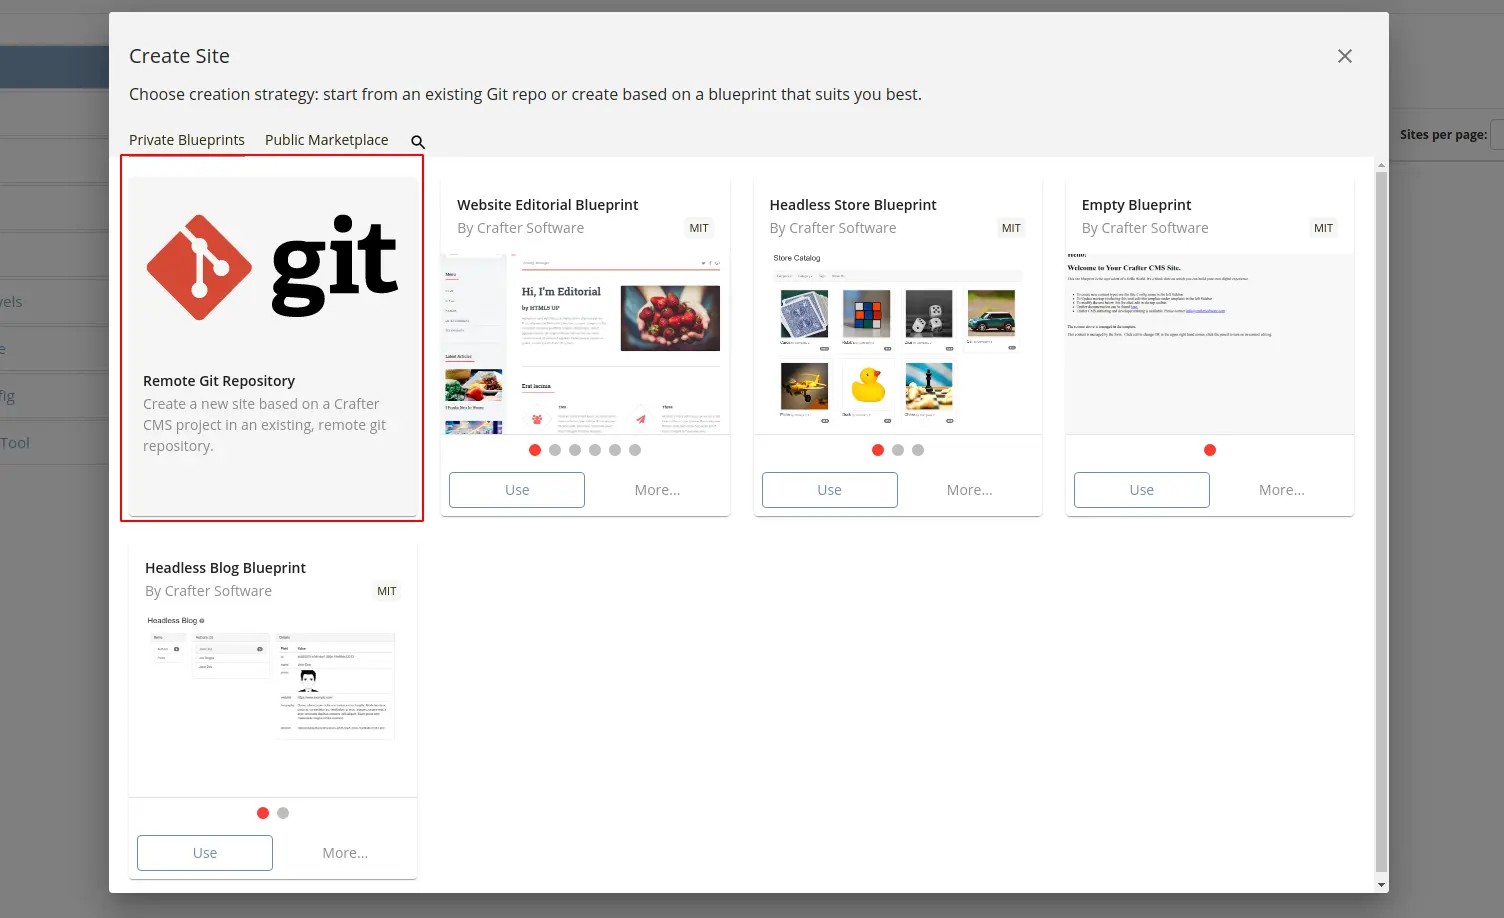This screenshot has width=1504, height=918.
Task: Open More details for Website Editorial Blueprint
Action: pyautogui.click(x=657, y=490)
